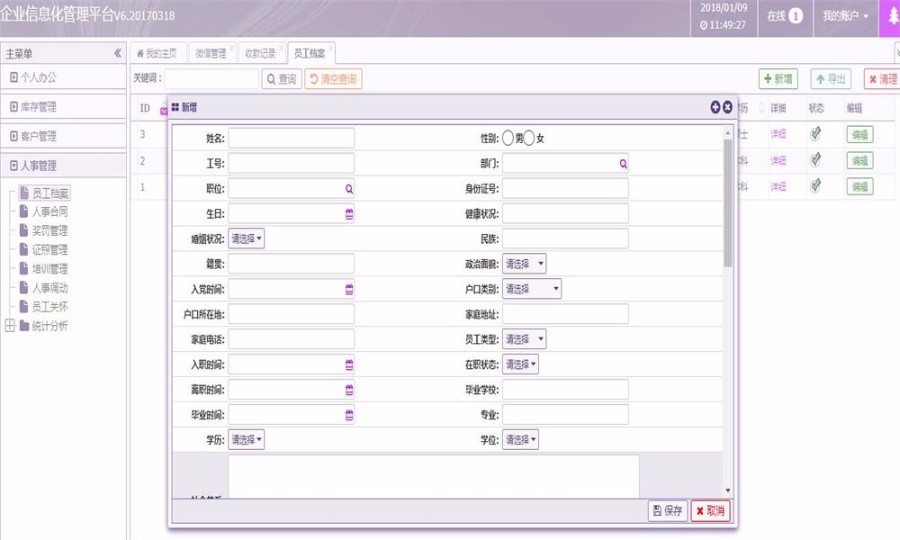Click status check icon in row 1
Viewport: 900px width, 540px height.
point(815,185)
